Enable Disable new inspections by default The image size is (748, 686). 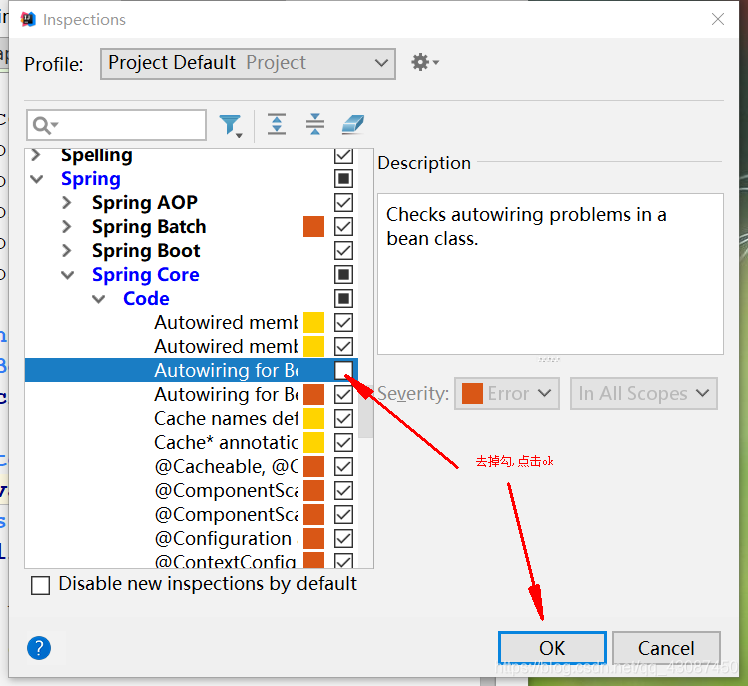click(41, 585)
